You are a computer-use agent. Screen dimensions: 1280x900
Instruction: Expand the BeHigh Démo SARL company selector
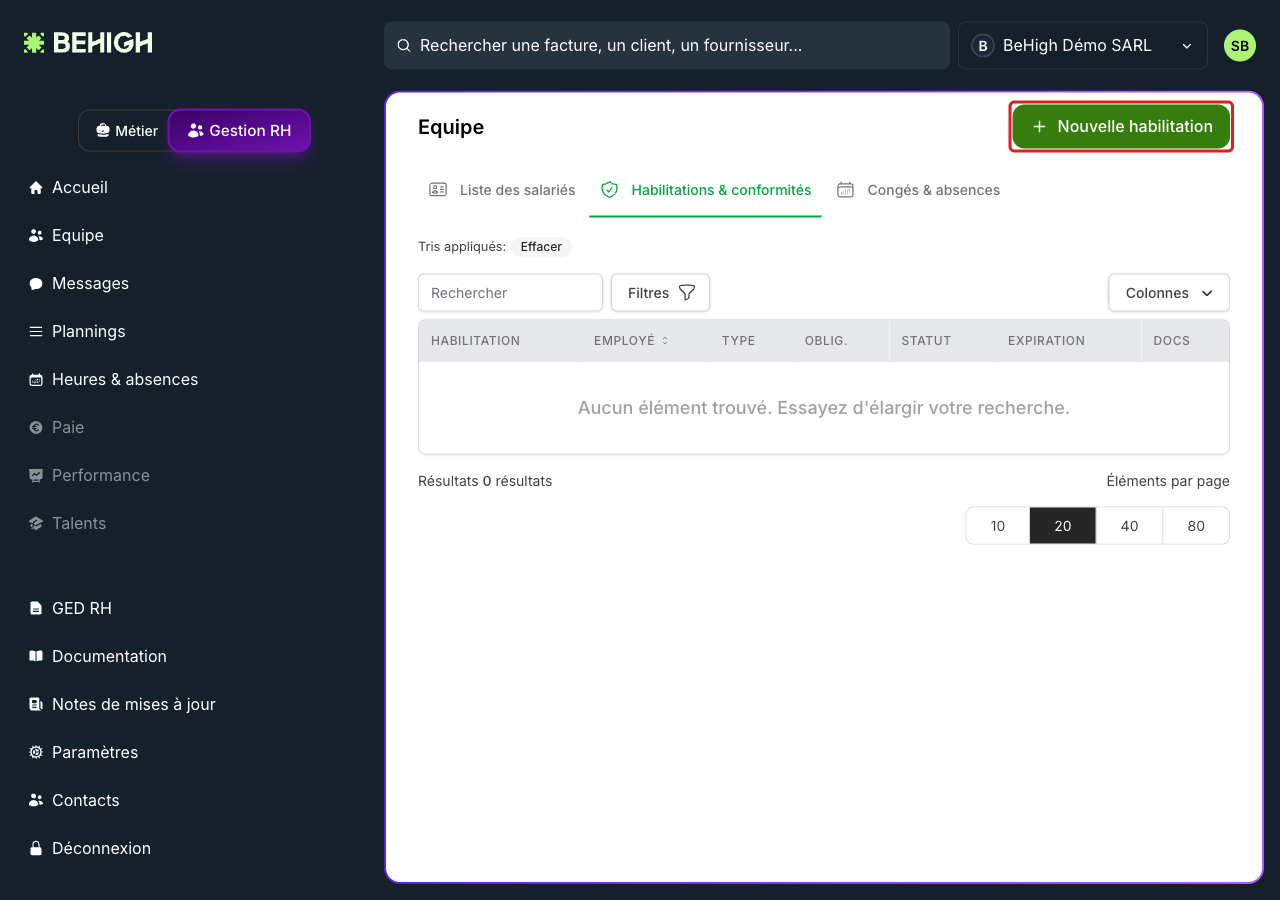1083,46
